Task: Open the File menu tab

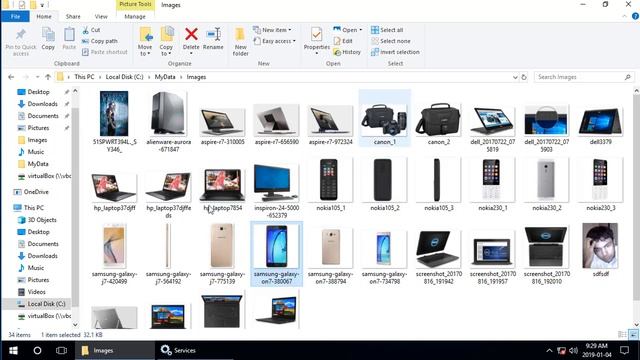Action: click(16, 16)
